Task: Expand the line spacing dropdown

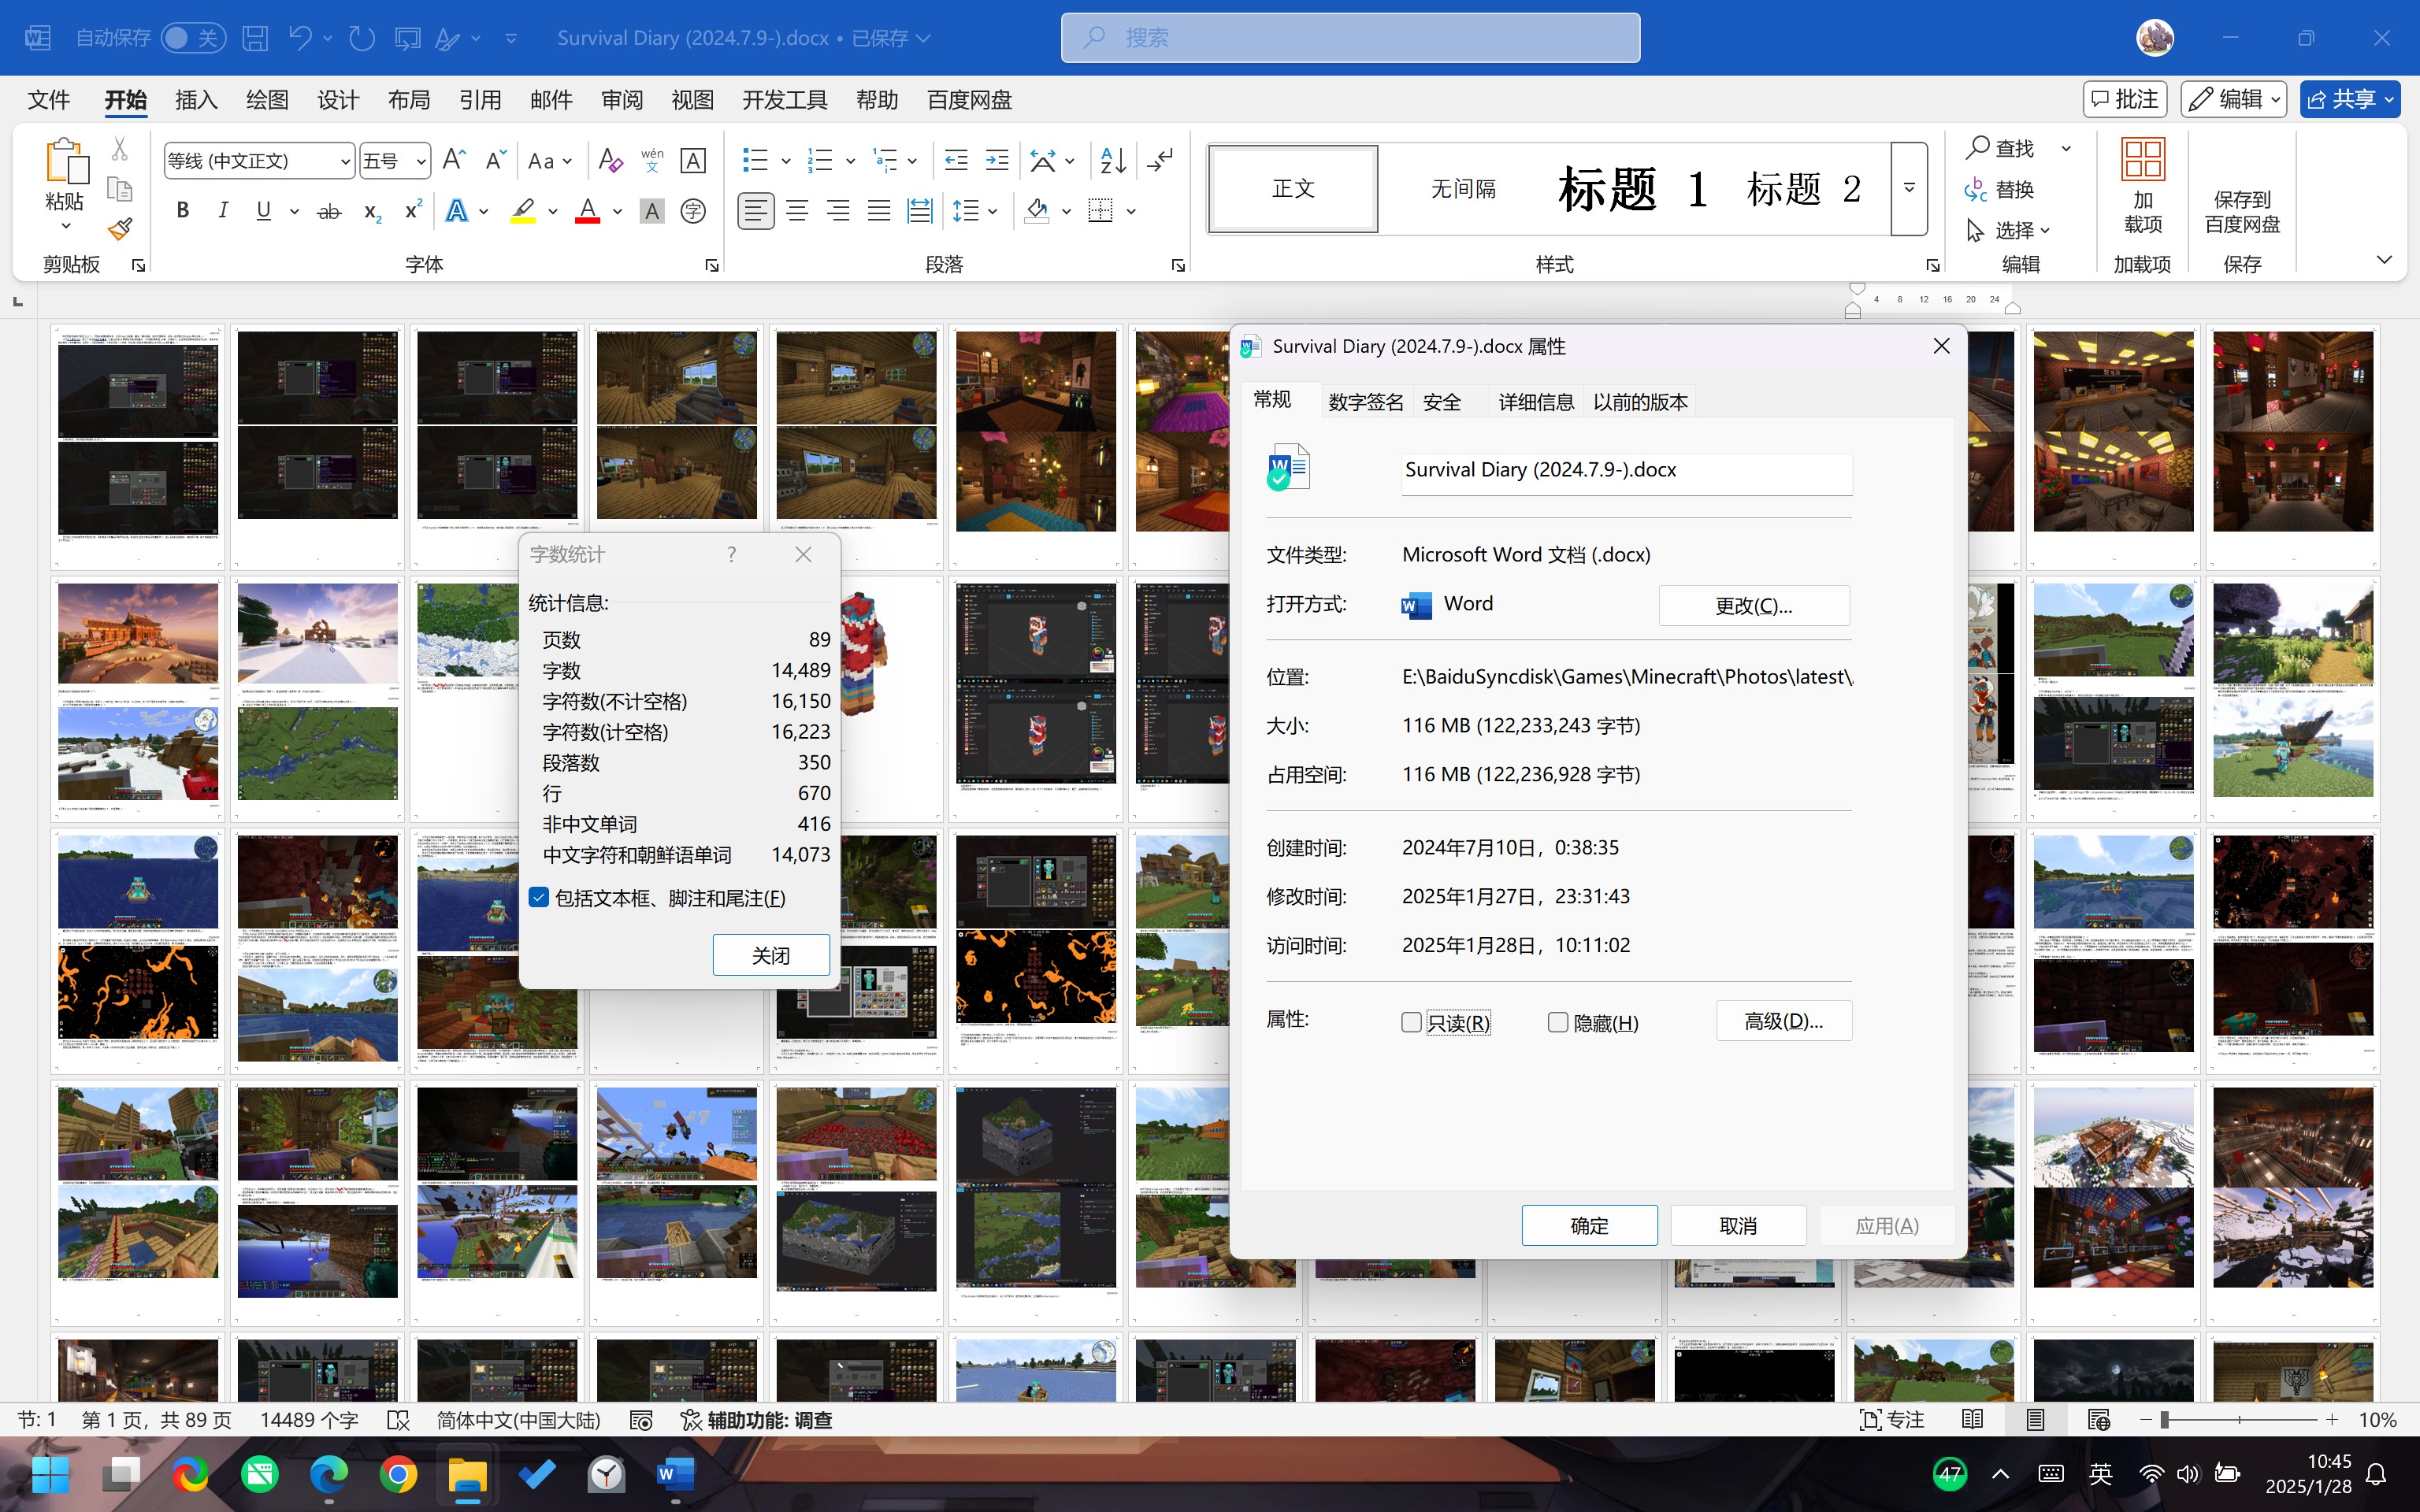Action: (x=992, y=211)
